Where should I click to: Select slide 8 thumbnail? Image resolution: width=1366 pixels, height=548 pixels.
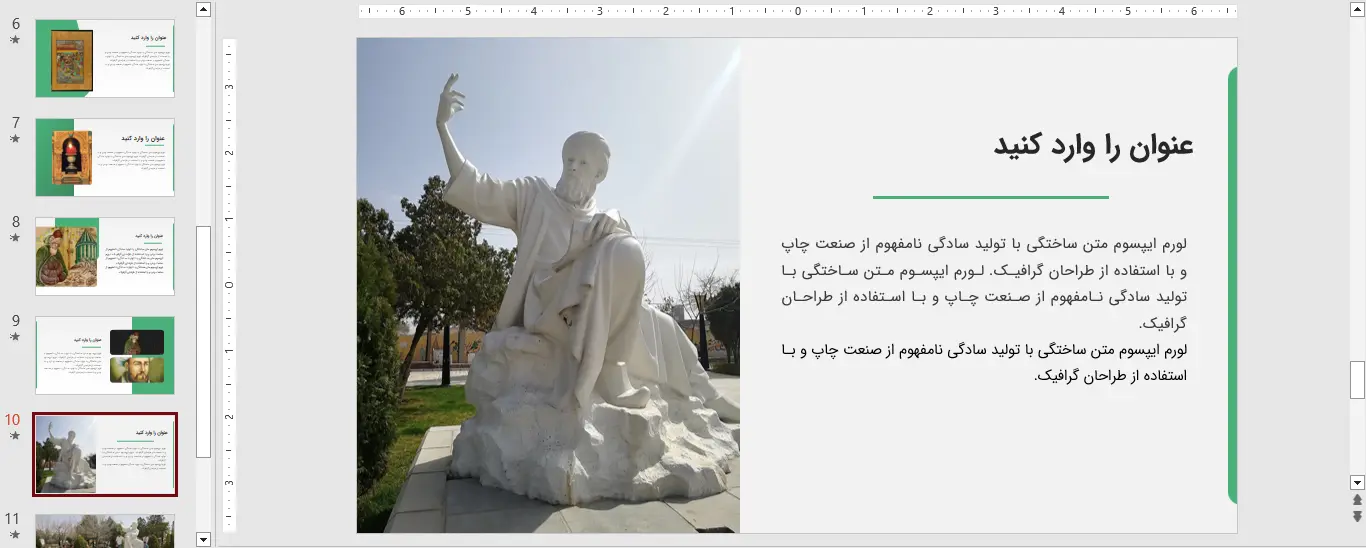tap(105, 256)
